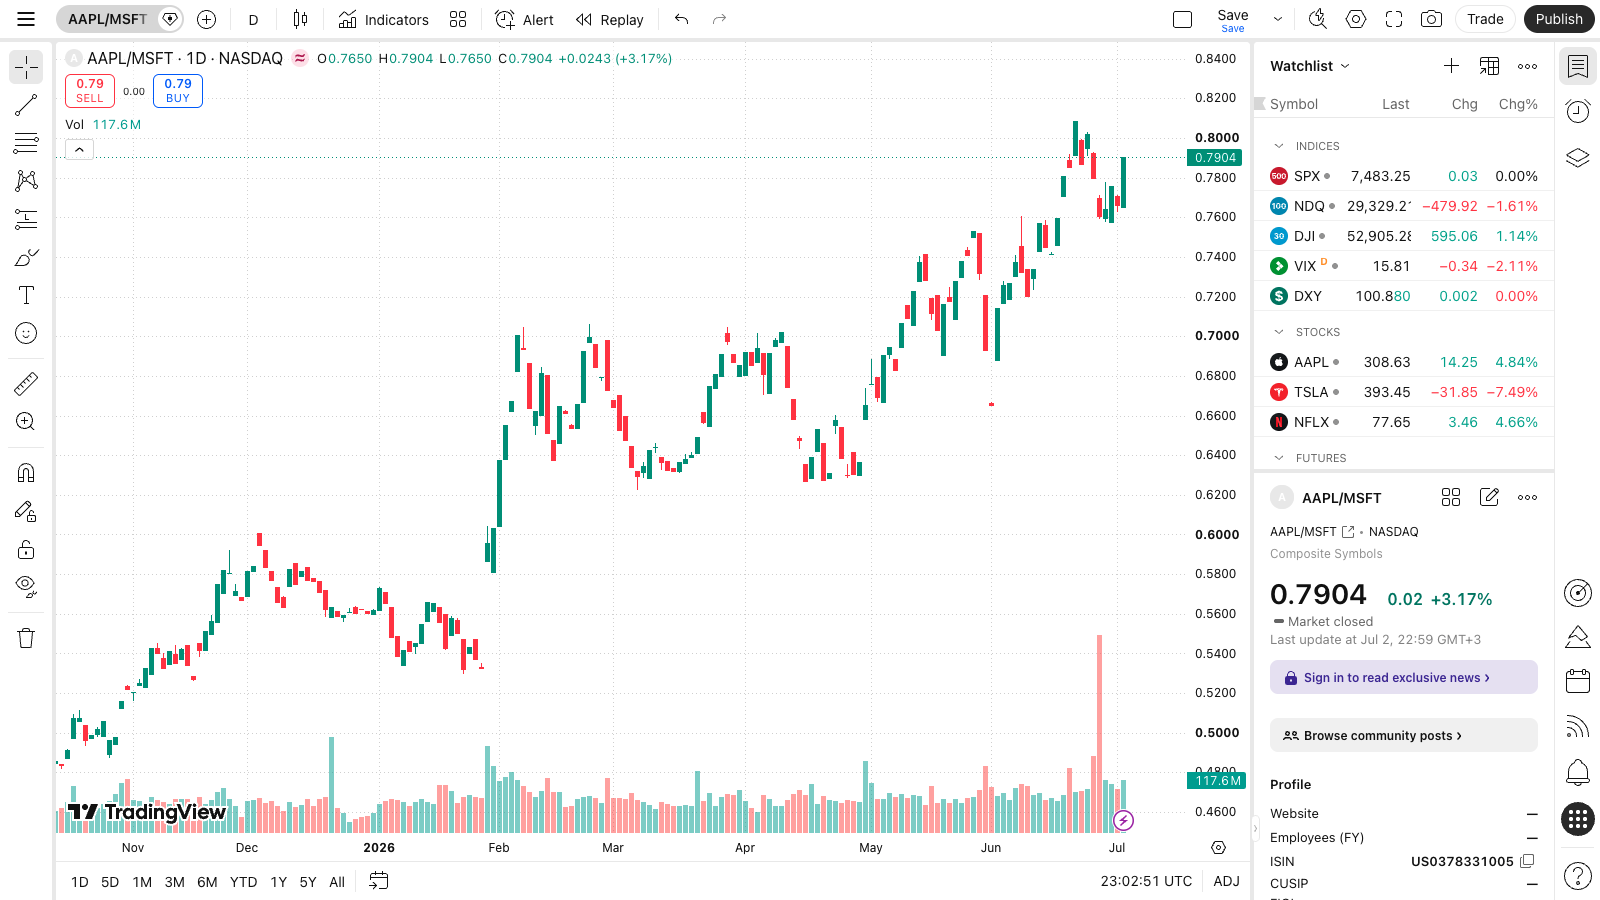Screen dimensions: 1600x900
Task: Open the Trade panel
Action: [x=1485, y=19]
